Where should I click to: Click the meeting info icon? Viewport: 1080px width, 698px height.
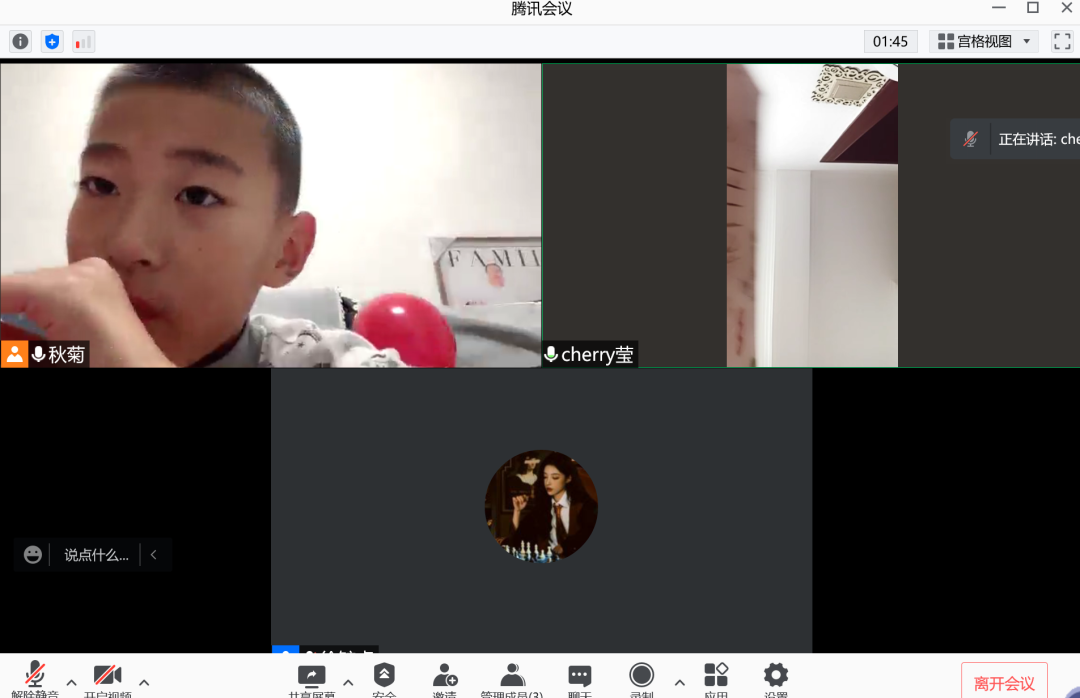pyautogui.click(x=20, y=42)
